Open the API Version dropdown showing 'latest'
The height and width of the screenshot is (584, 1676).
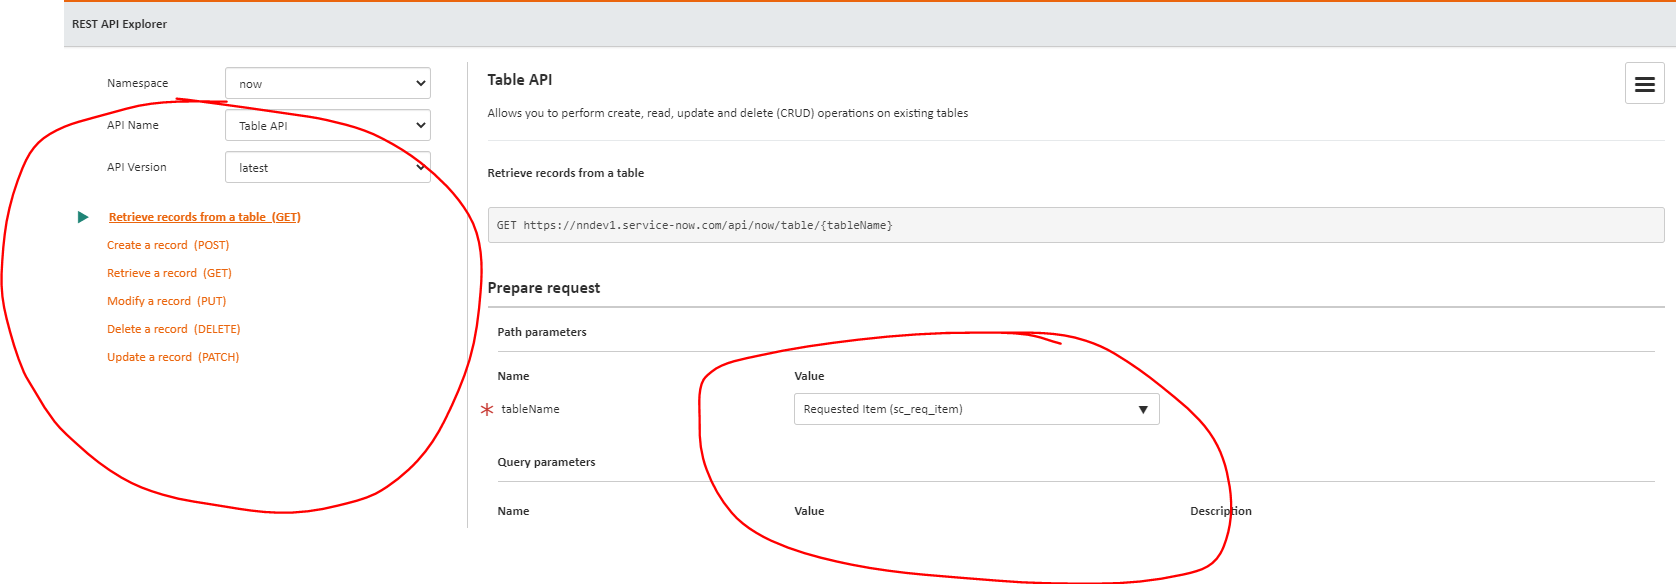328,167
